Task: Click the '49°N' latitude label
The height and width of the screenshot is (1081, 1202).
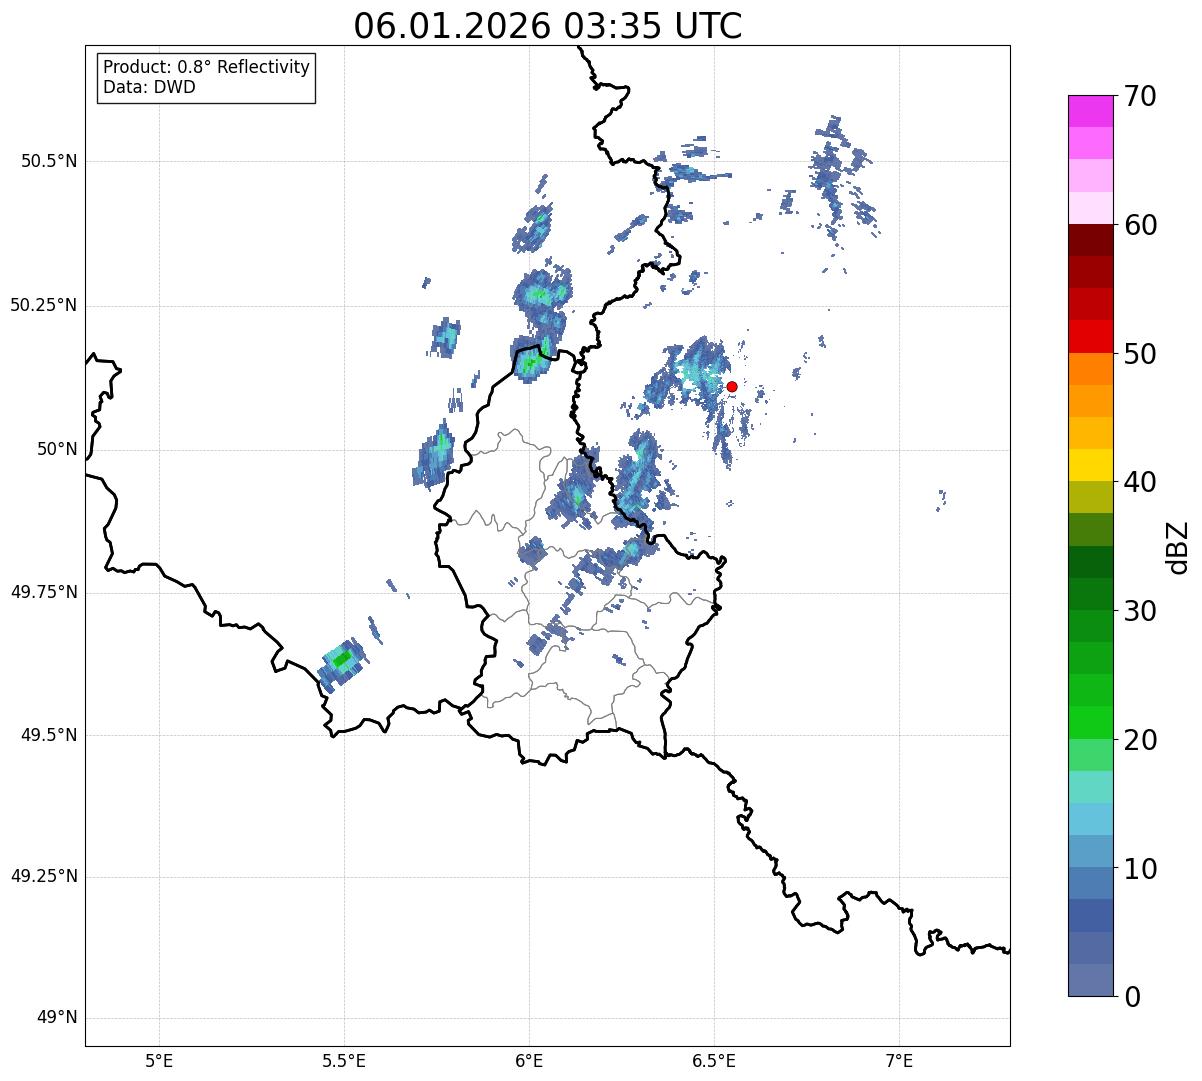Action: click(57, 1018)
